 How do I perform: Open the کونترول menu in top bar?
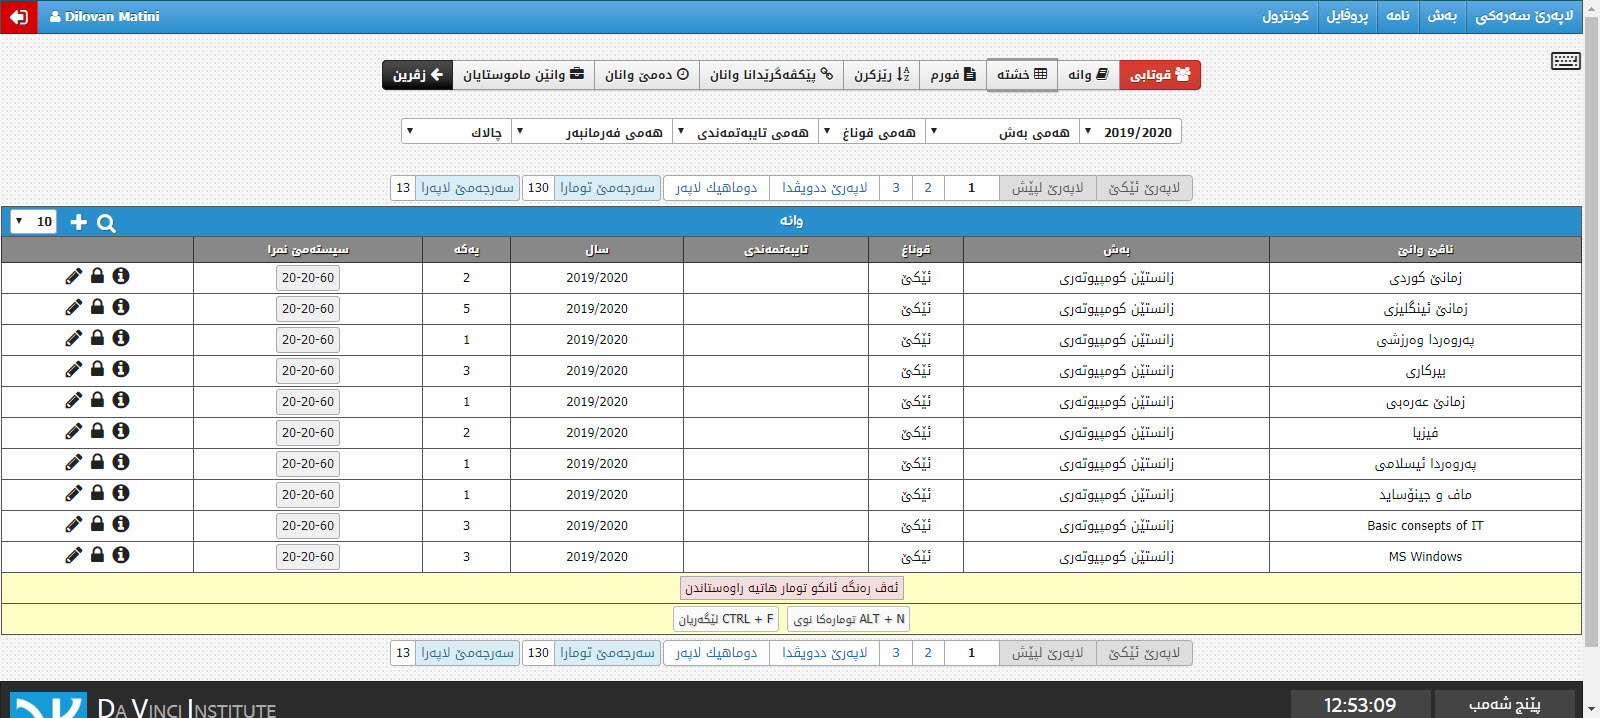click(1285, 16)
